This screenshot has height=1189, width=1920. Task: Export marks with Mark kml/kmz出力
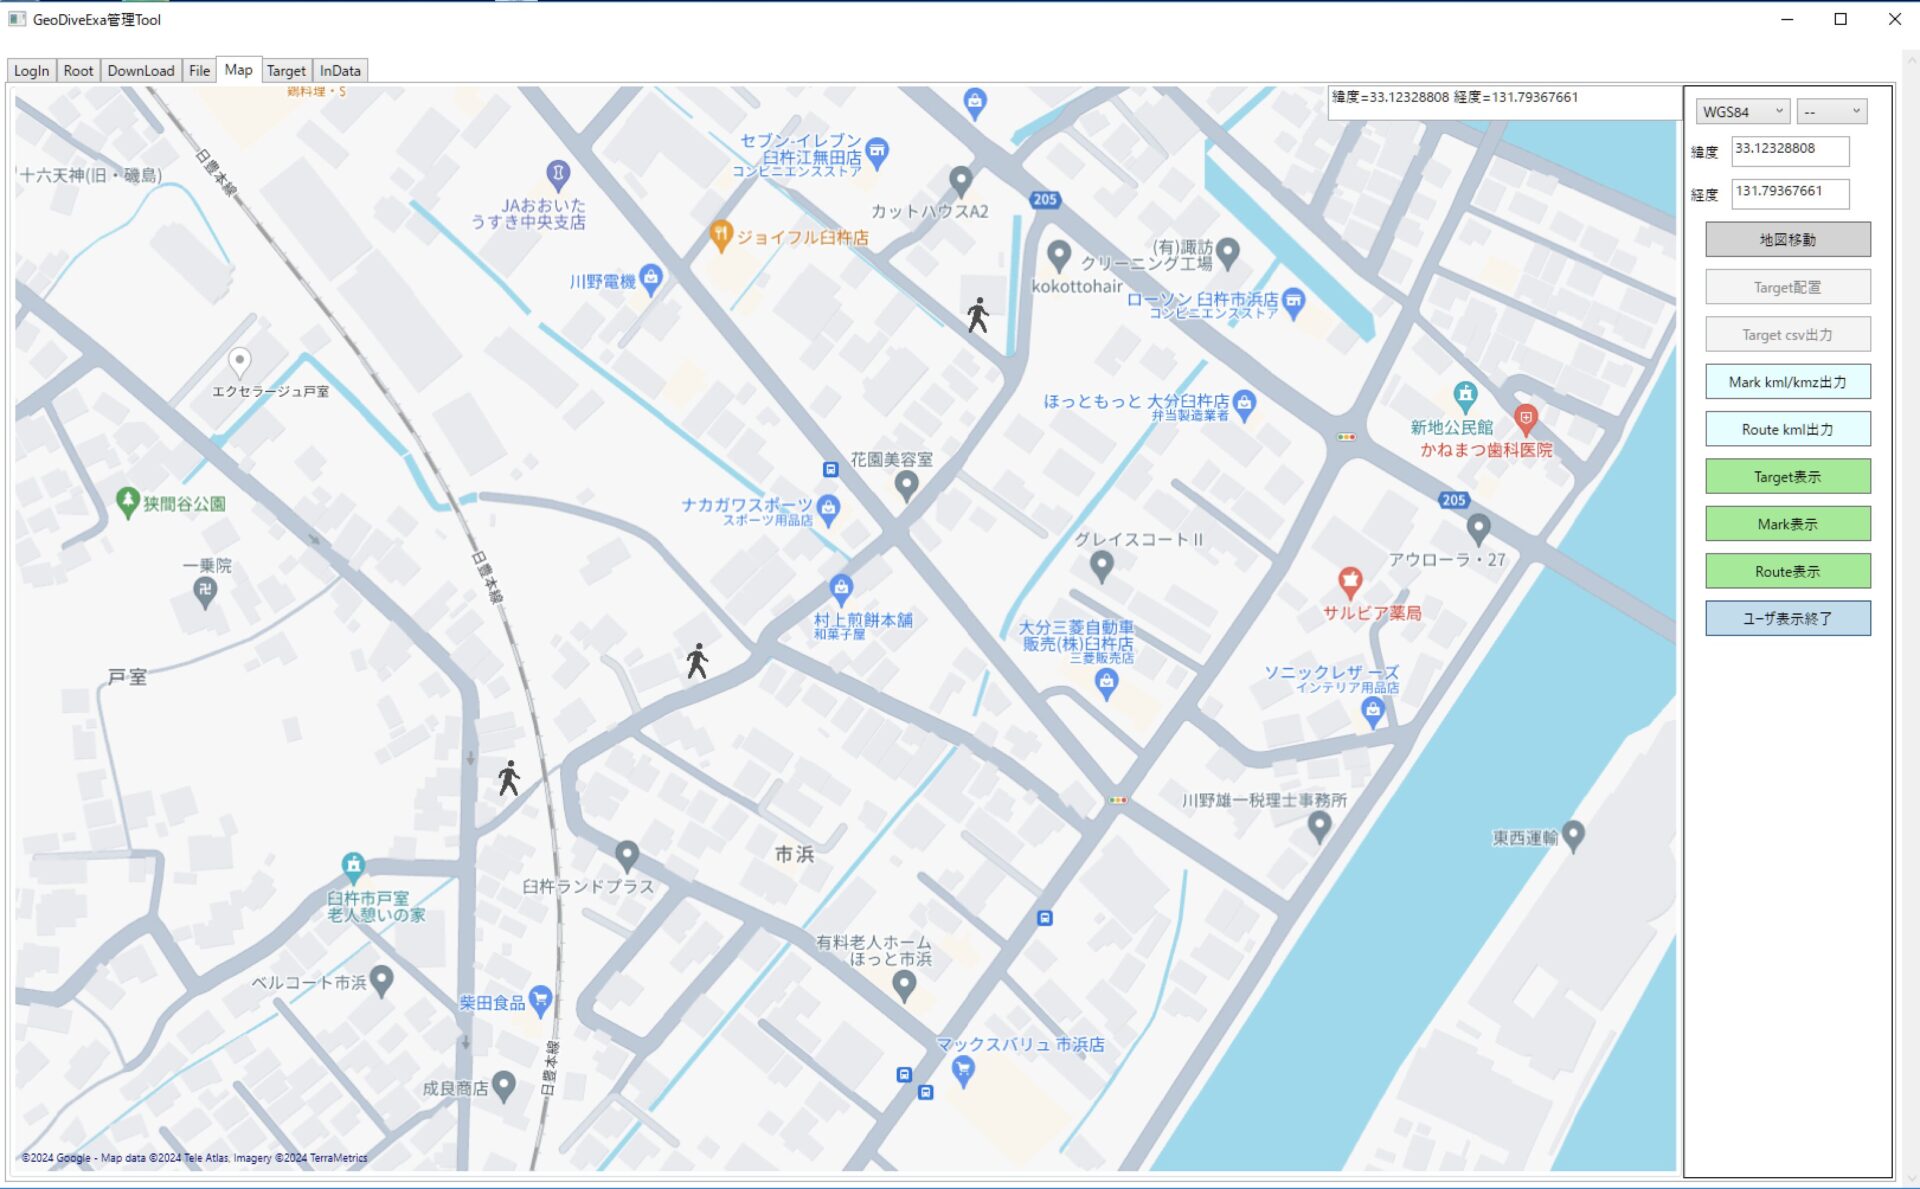pyautogui.click(x=1787, y=382)
